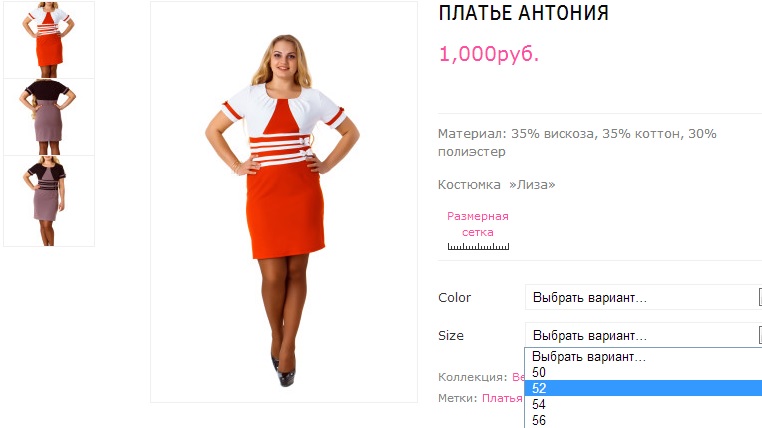Collapse the Size dropdown field
This screenshot has width=762, height=428.
coord(643,335)
